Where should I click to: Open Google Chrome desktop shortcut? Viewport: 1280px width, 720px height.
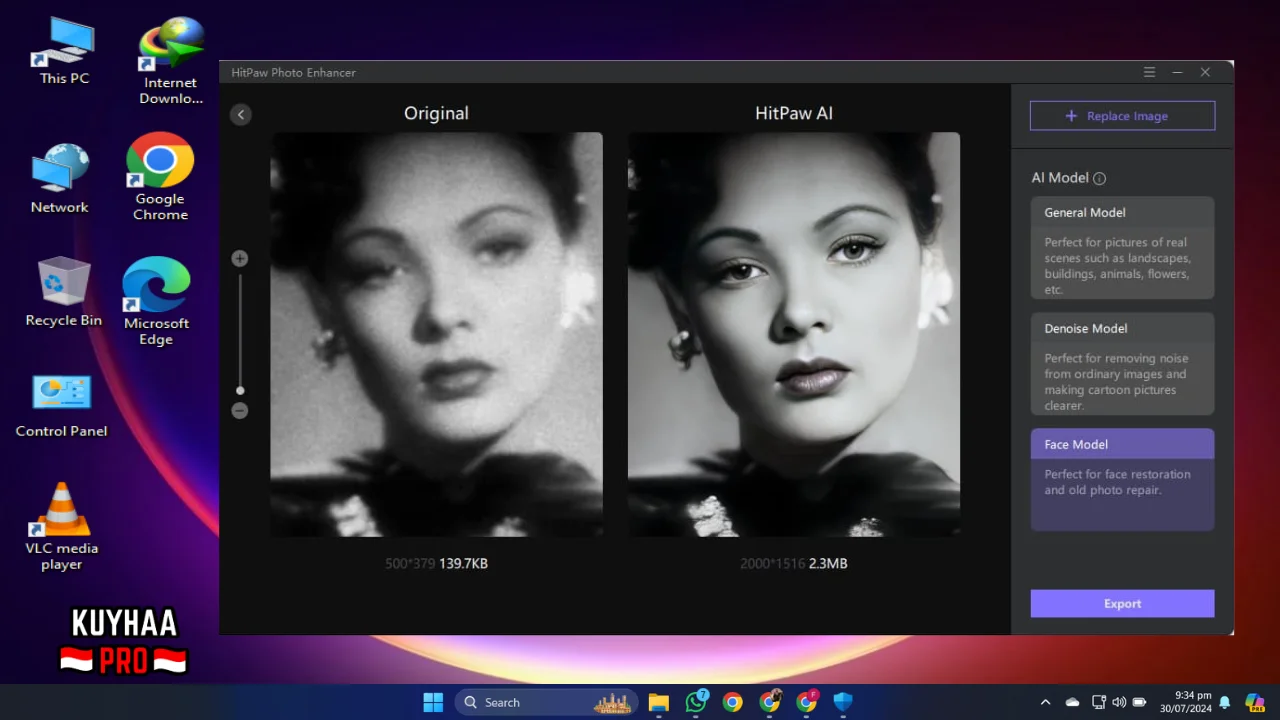[x=160, y=176]
